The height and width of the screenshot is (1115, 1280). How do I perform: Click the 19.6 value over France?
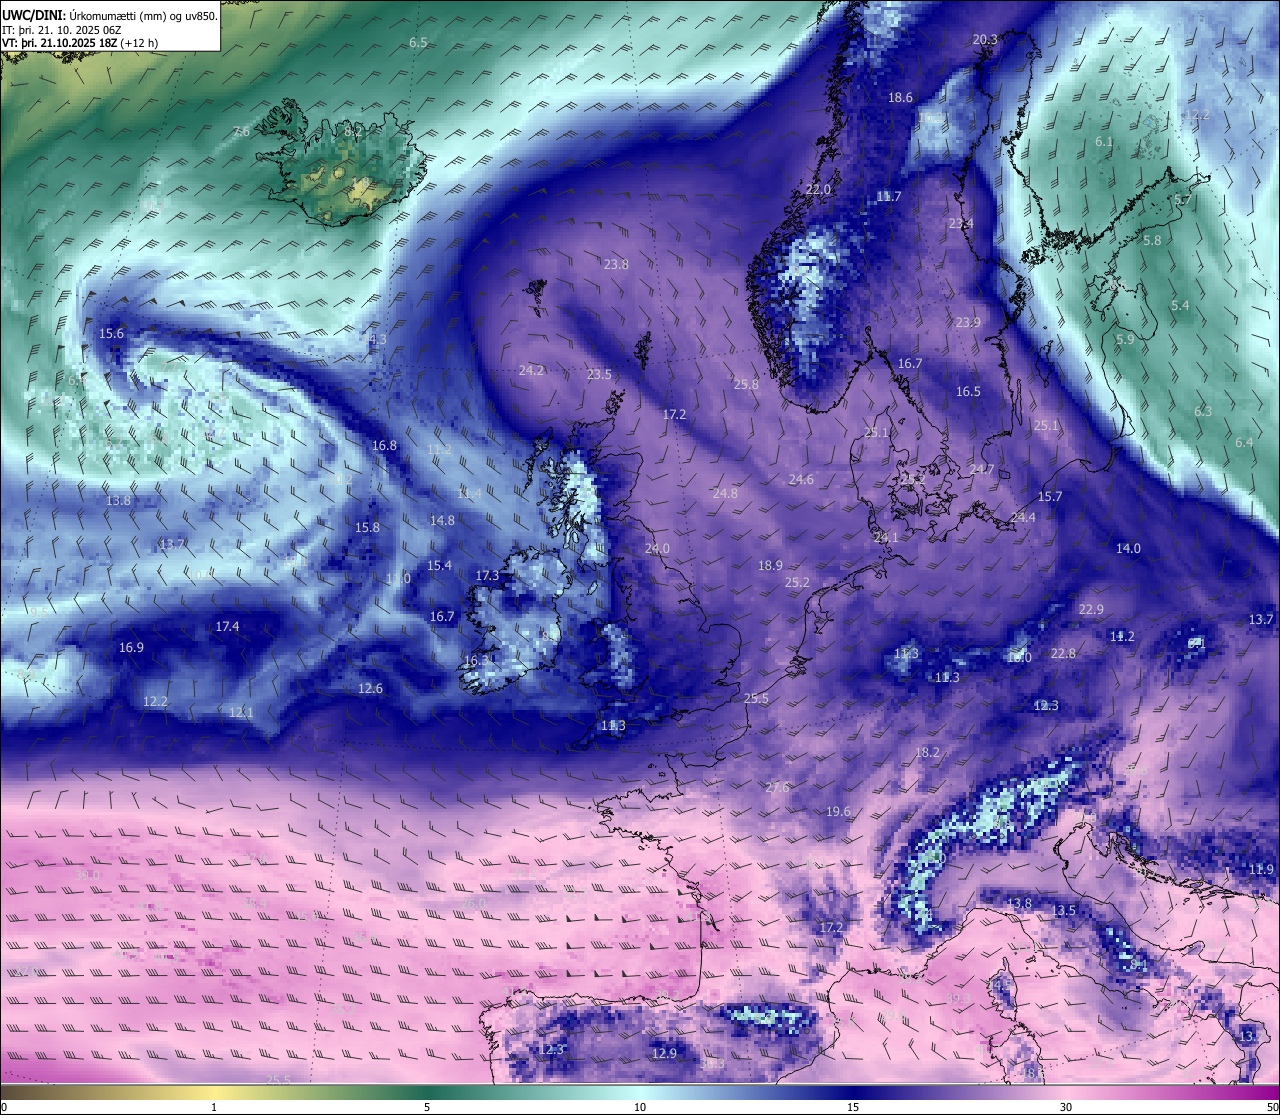(838, 813)
